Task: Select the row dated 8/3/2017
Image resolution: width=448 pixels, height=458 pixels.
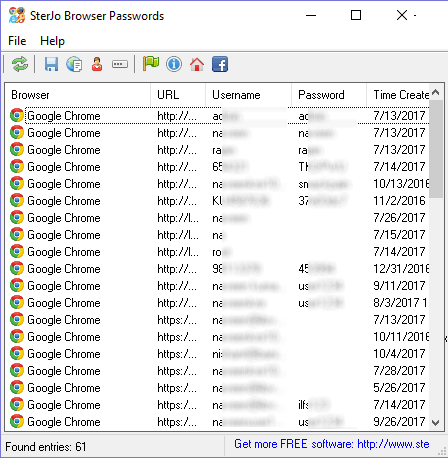Action: (217, 303)
